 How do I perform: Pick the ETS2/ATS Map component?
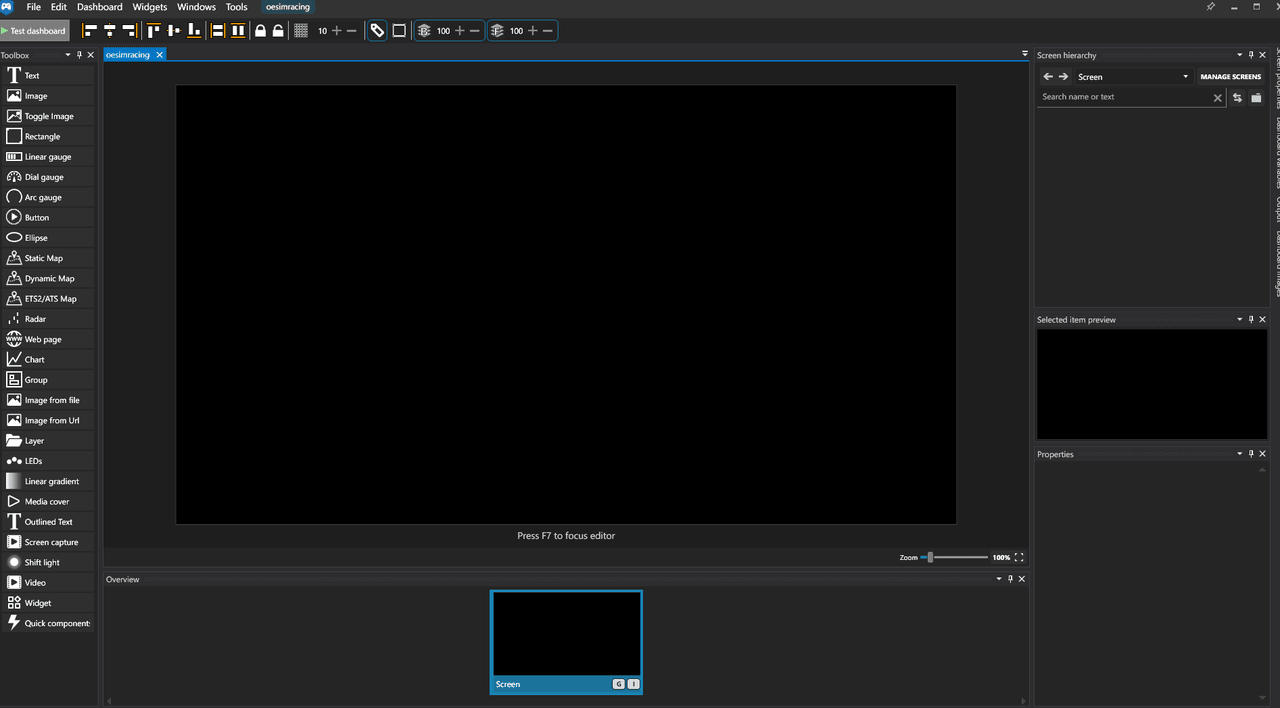(x=47, y=298)
